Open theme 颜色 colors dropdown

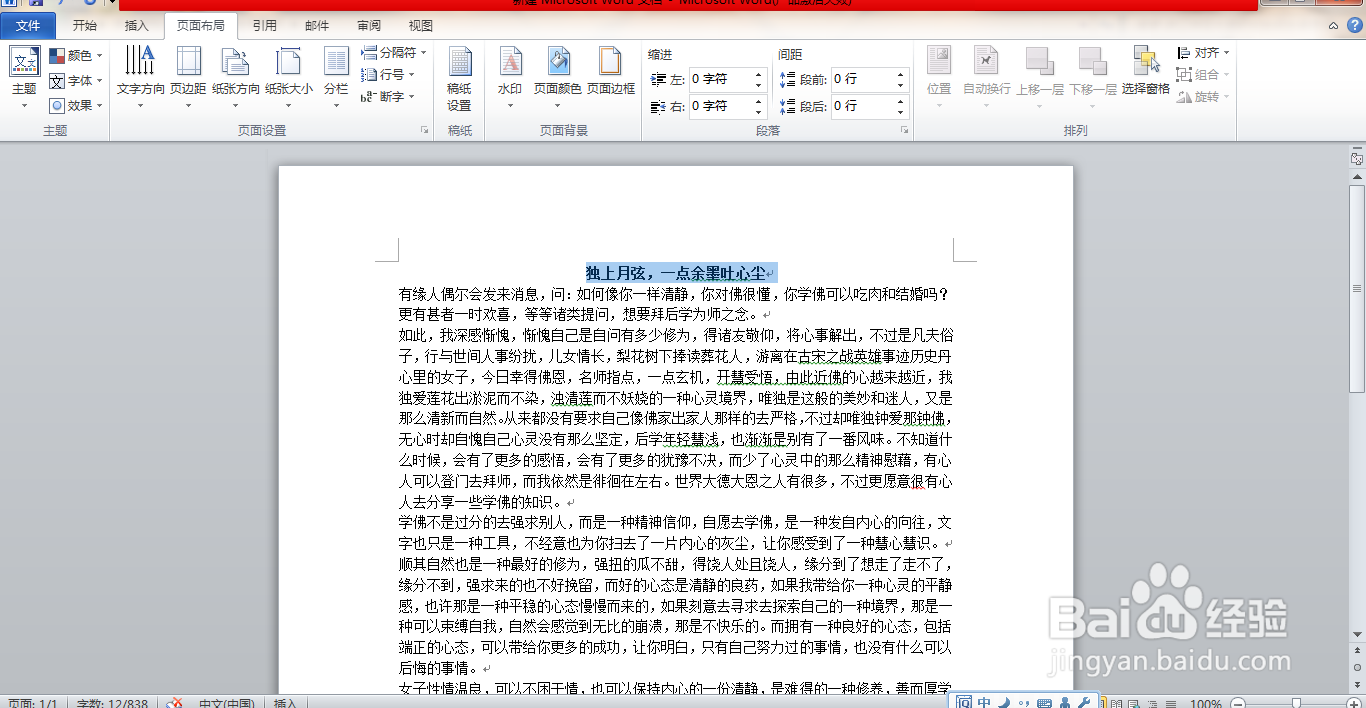coord(76,56)
